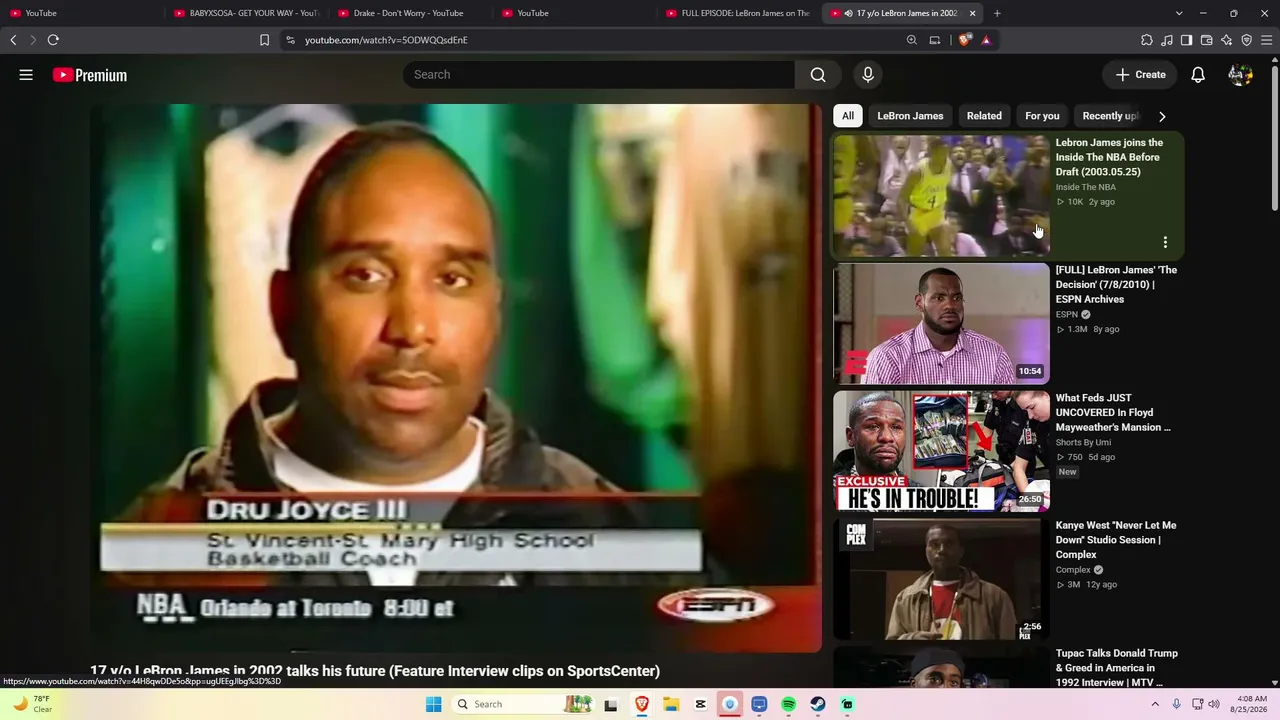This screenshot has width=1280, height=720.
Task: Open Lebron James joins Inside The NBA video title
Action: coord(1110,157)
